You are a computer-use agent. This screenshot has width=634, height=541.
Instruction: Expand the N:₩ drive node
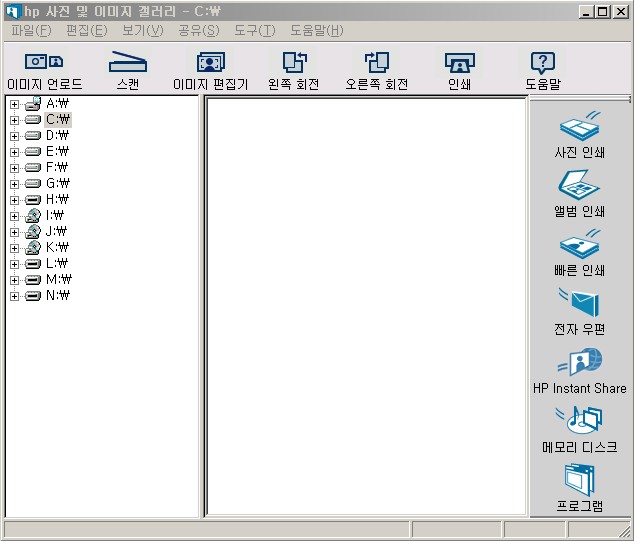point(14,296)
